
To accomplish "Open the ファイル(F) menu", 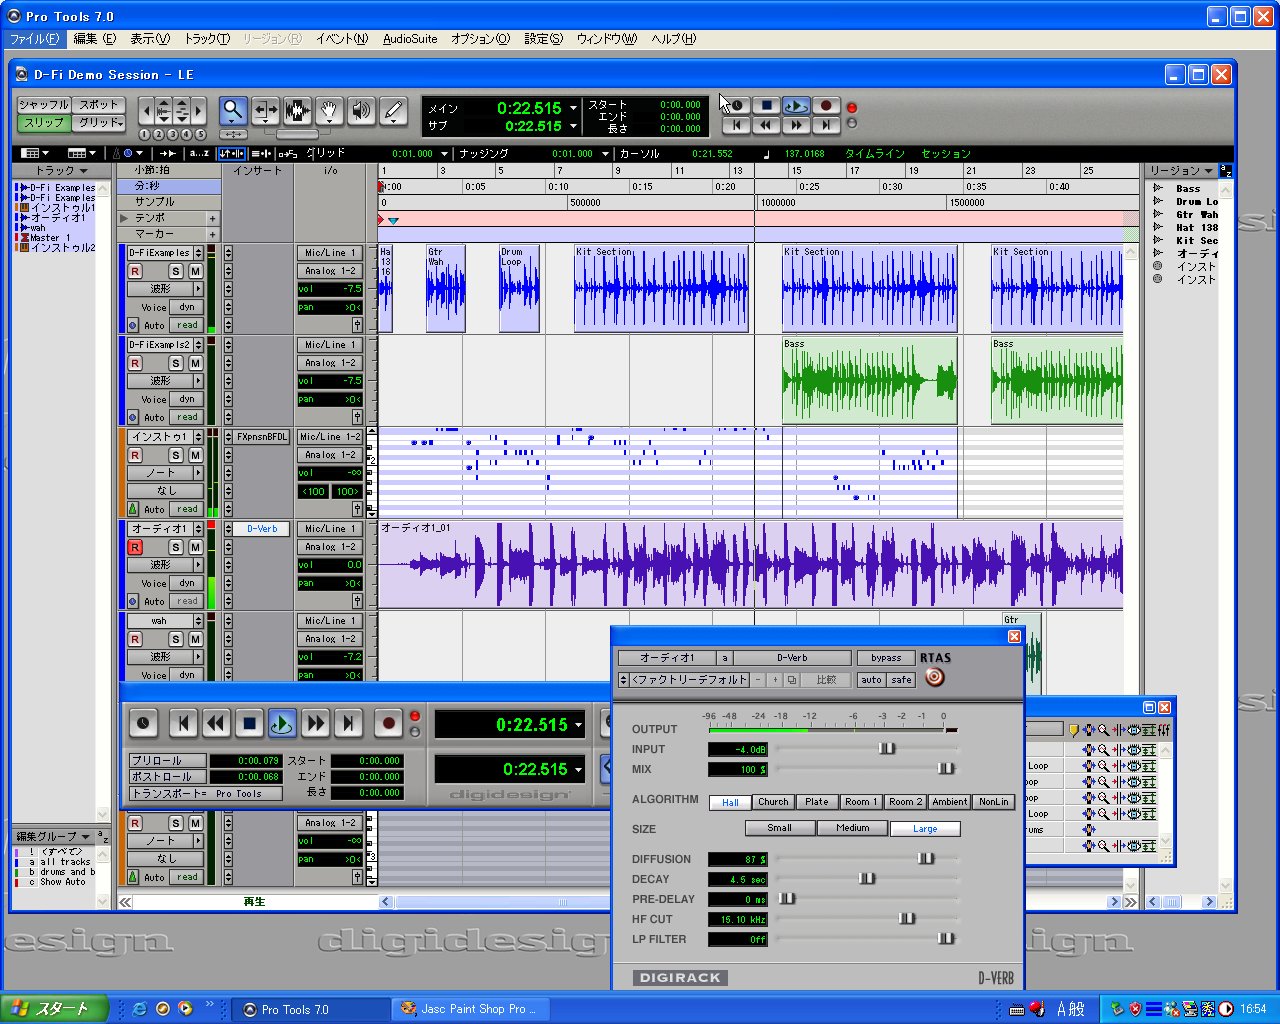I will tap(34, 39).
